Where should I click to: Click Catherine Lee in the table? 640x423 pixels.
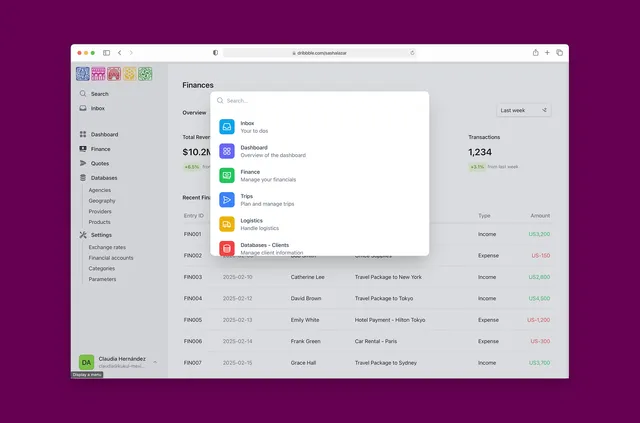coord(307,277)
